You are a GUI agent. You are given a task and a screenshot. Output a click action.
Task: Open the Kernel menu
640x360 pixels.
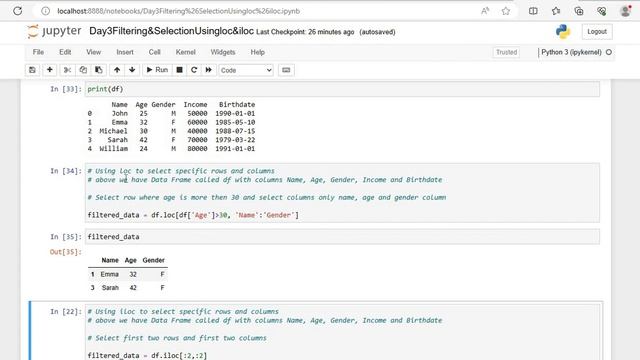click(x=186, y=52)
